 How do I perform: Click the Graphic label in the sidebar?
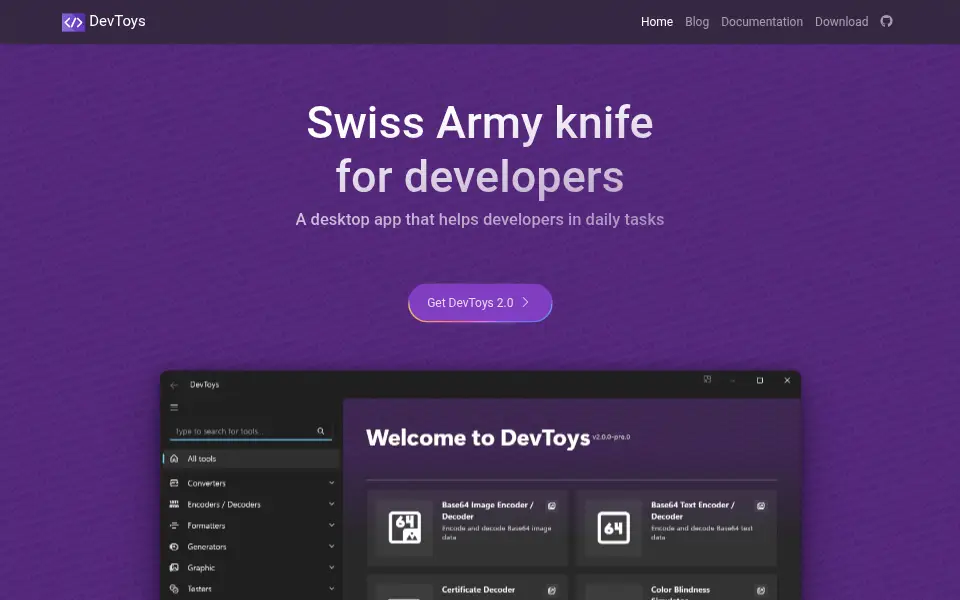(x=201, y=568)
